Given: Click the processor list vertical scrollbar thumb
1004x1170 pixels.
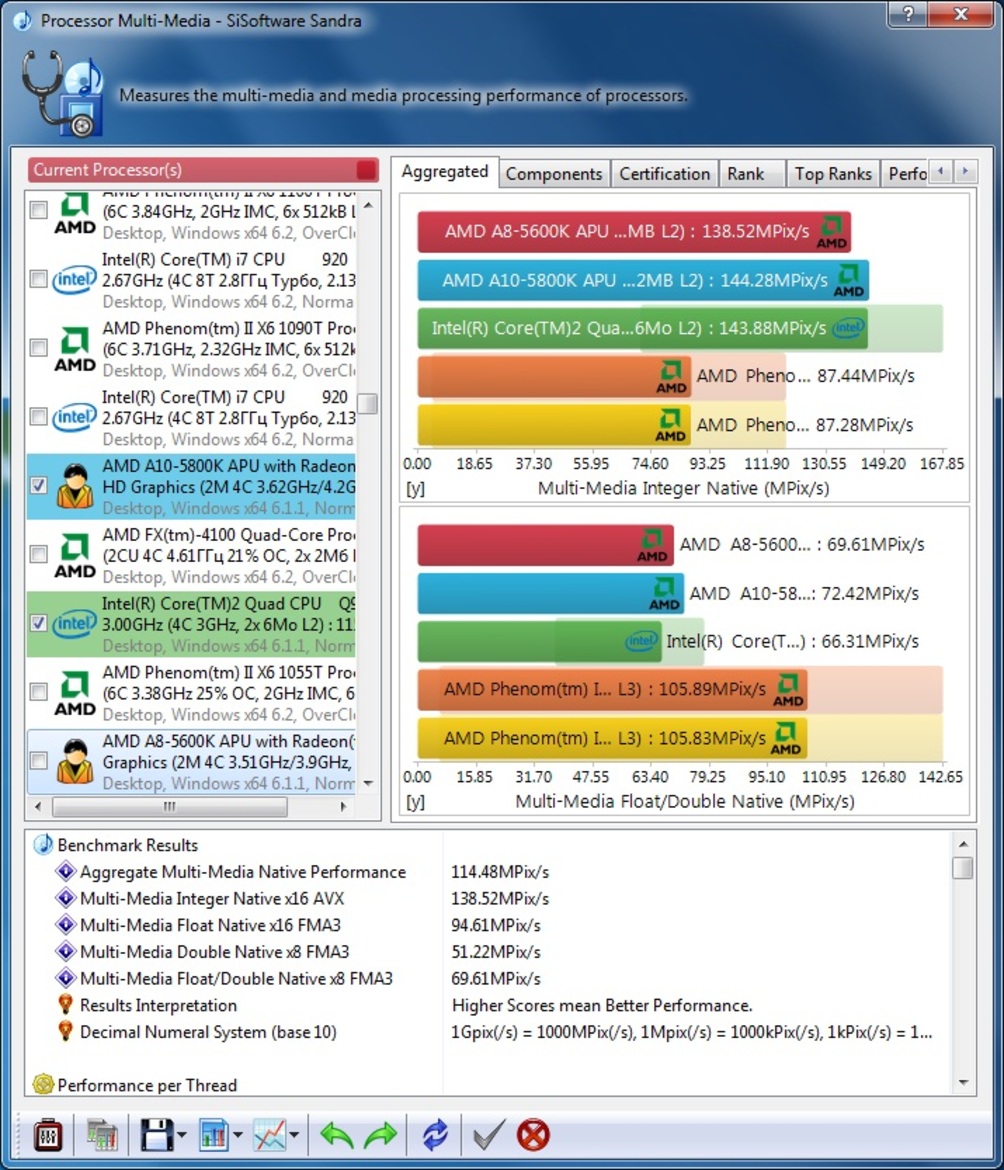Looking at the screenshot, I should pos(368,404).
